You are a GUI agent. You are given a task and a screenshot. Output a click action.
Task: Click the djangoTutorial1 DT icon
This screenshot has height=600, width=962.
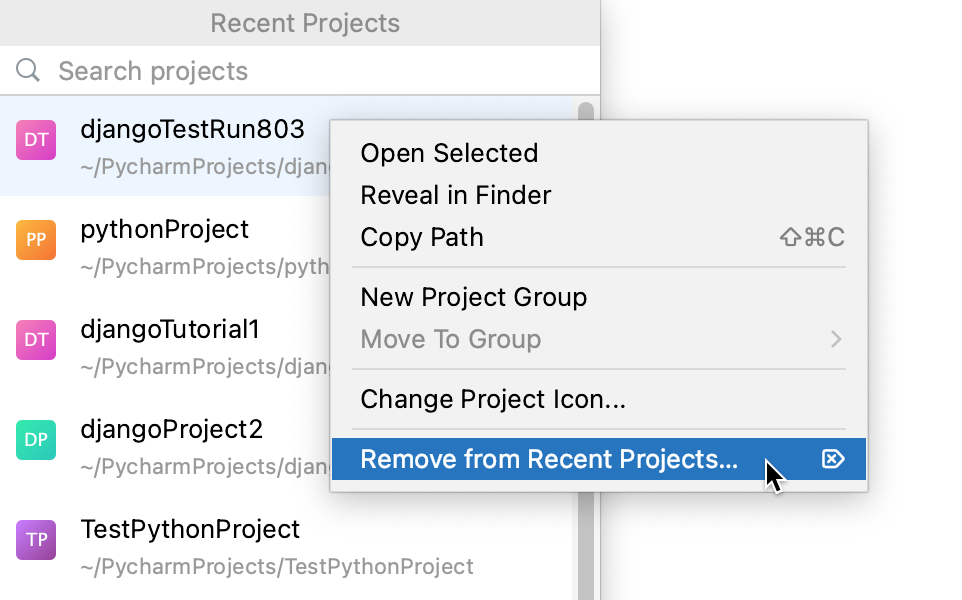pos(36,340)
